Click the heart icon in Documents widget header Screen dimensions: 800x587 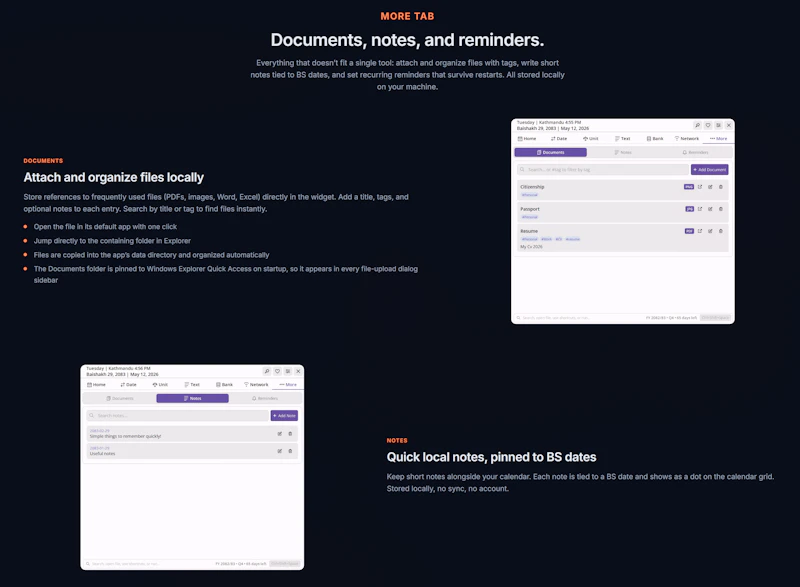tap(708, 125)
